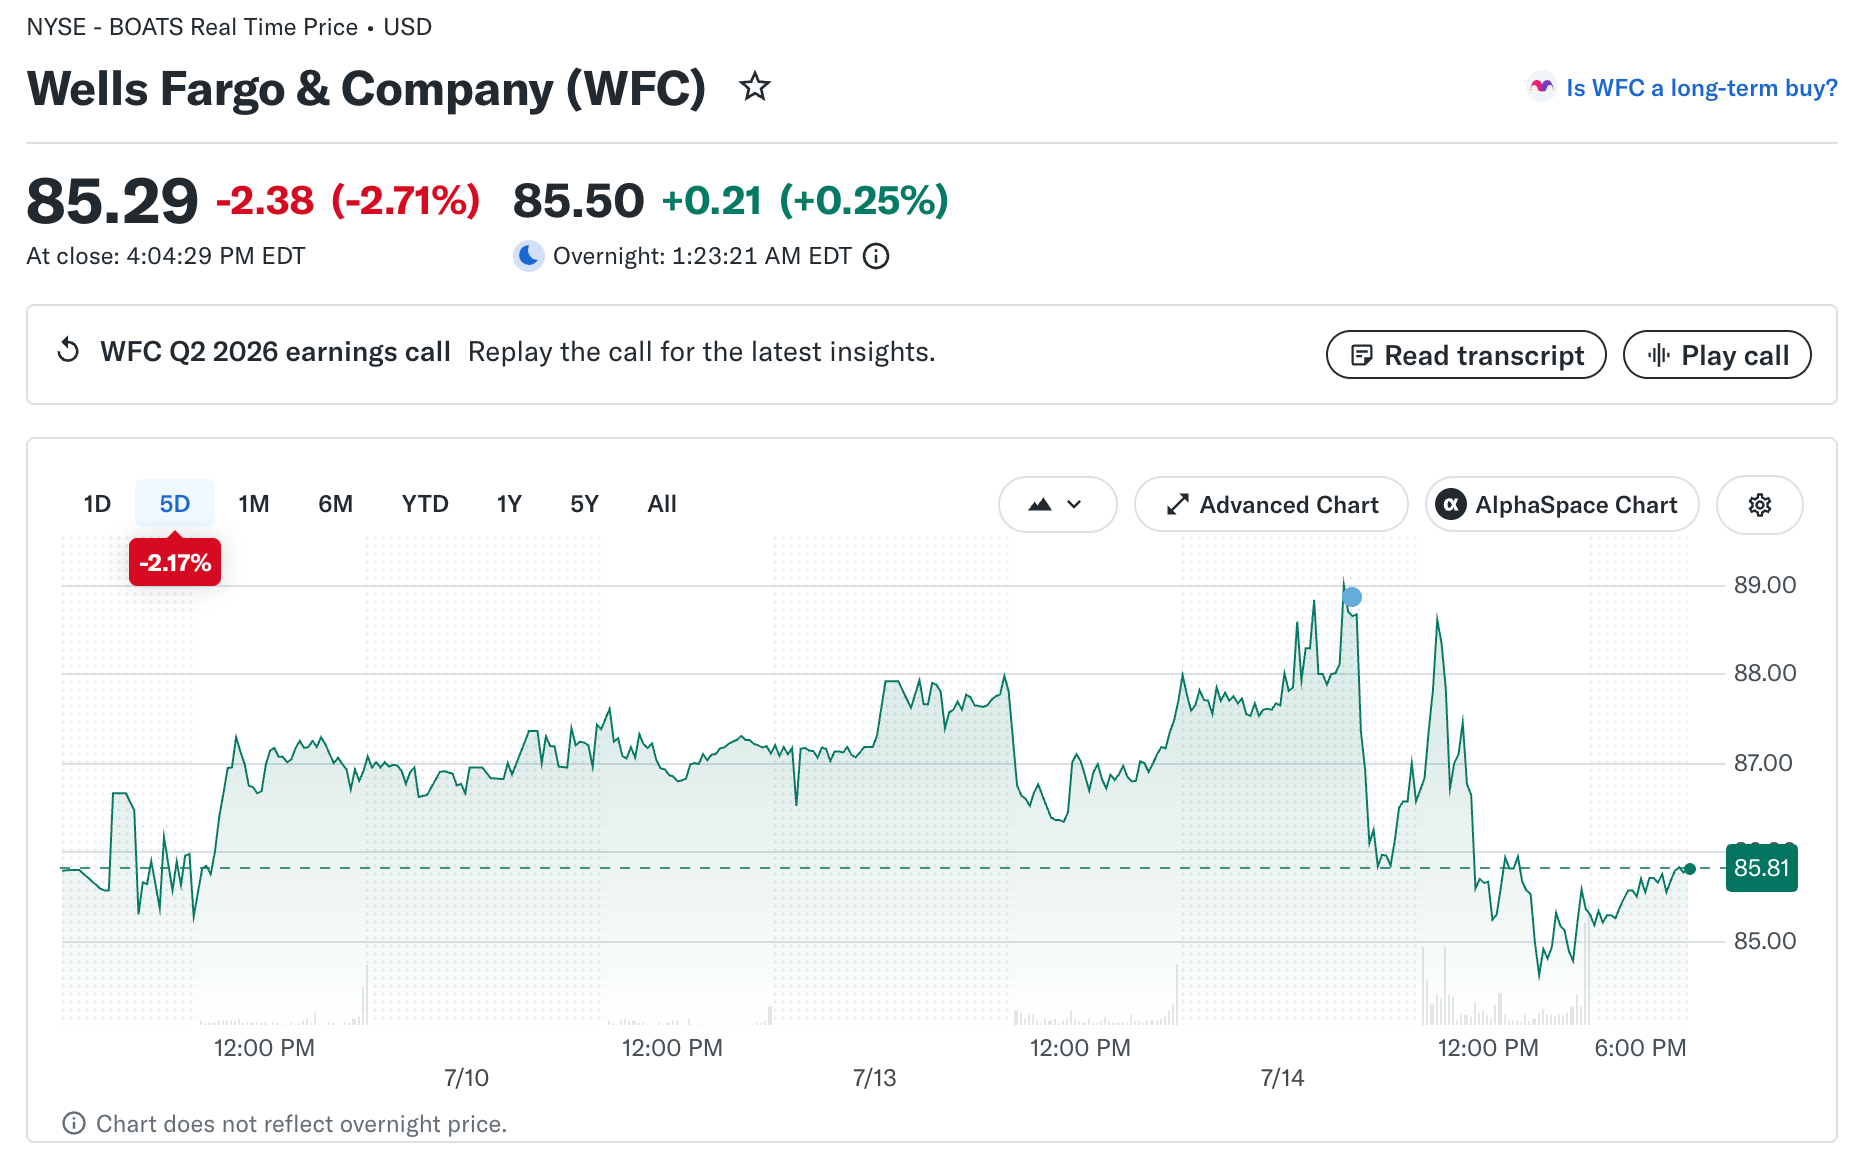The width and height of the screenshot is (1854, 1168).
Task: Select the 1D time range
Action: tap(97, 504)
